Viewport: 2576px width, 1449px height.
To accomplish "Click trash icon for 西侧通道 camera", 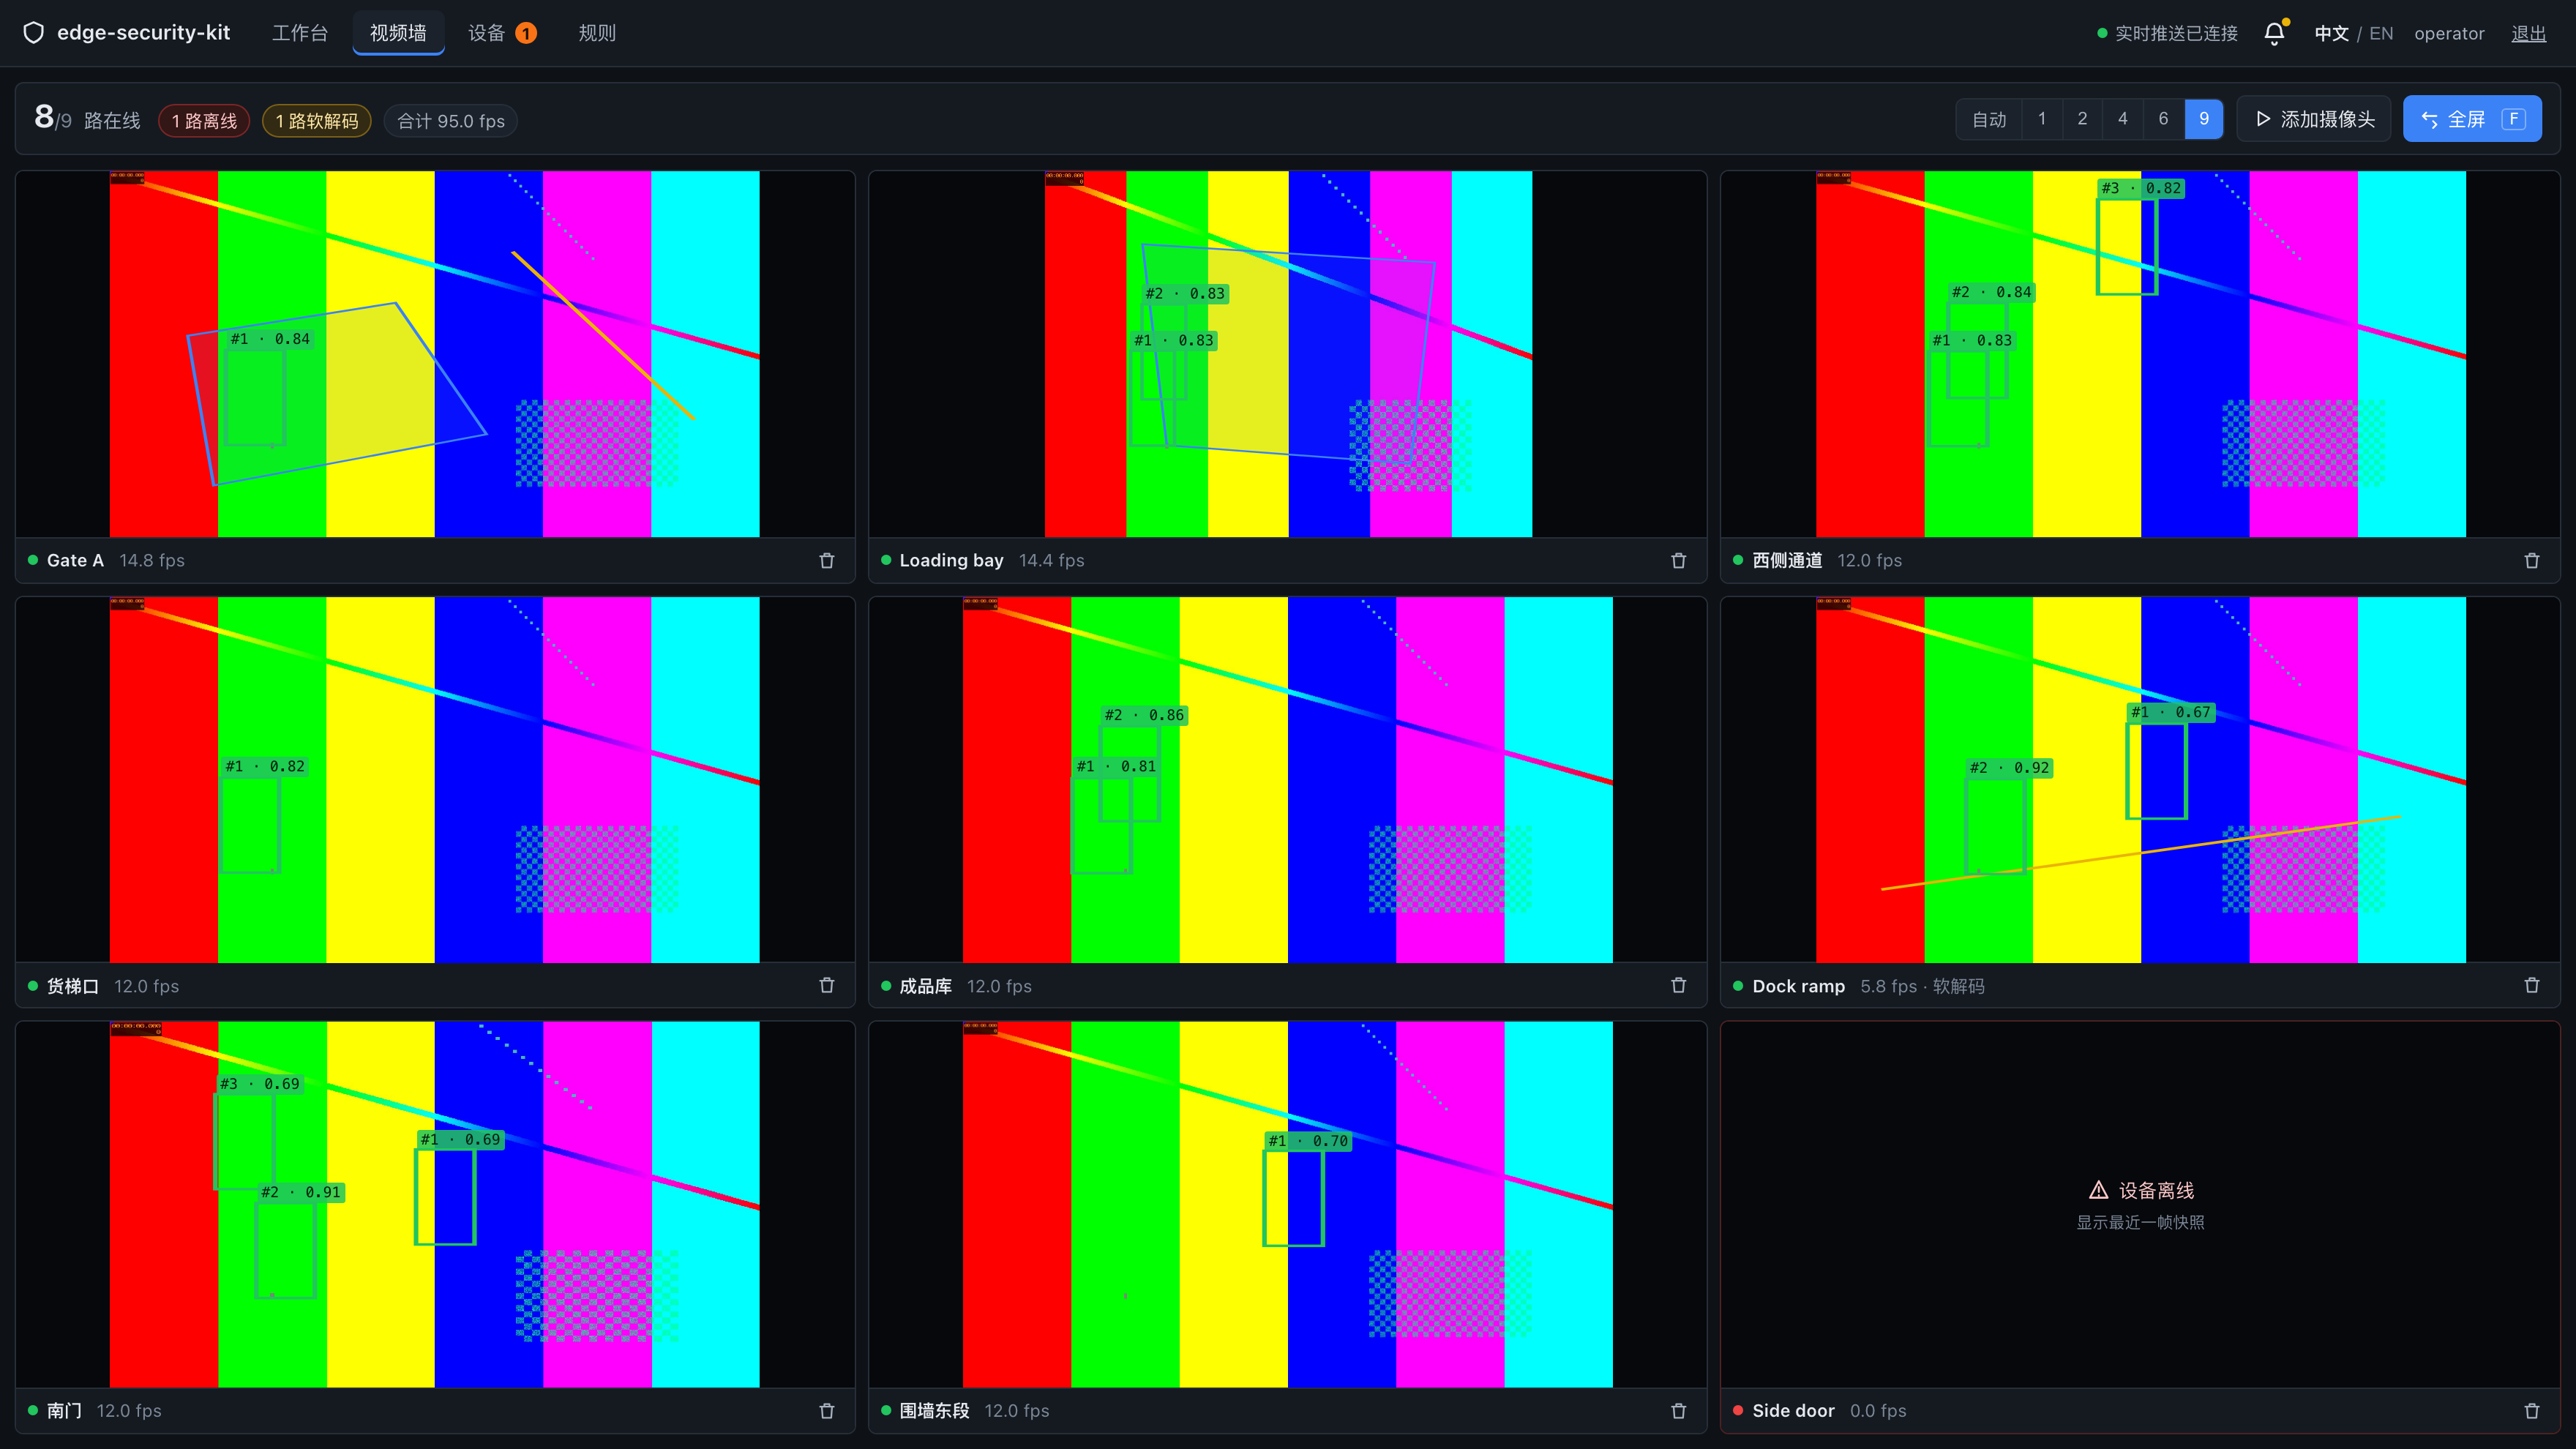I will tap(2532, 561).
